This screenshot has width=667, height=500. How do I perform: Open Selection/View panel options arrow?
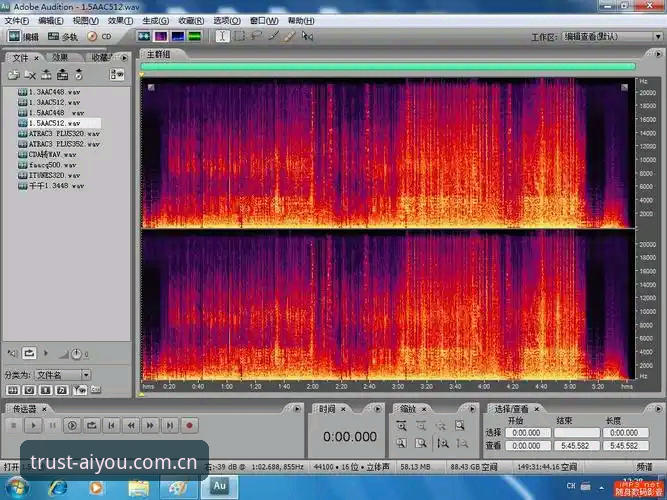coord(658,409)
